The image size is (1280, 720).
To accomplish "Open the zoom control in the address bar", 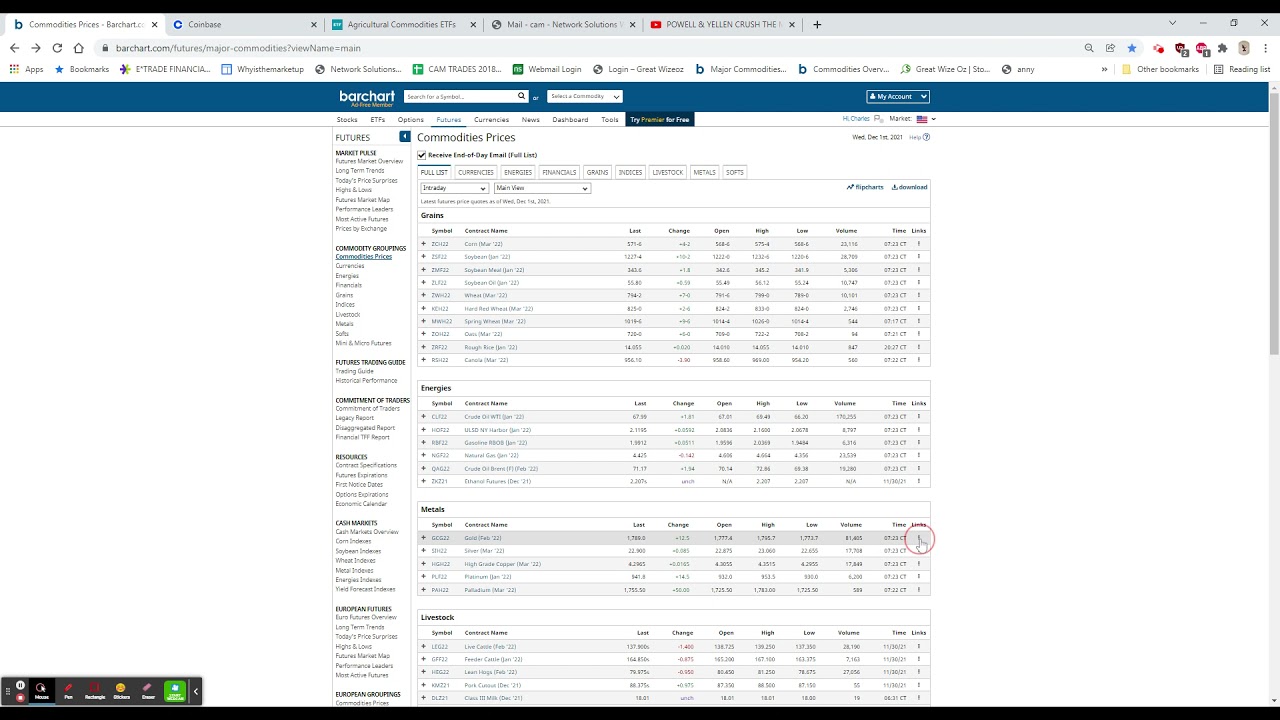I will (1089, 48).
